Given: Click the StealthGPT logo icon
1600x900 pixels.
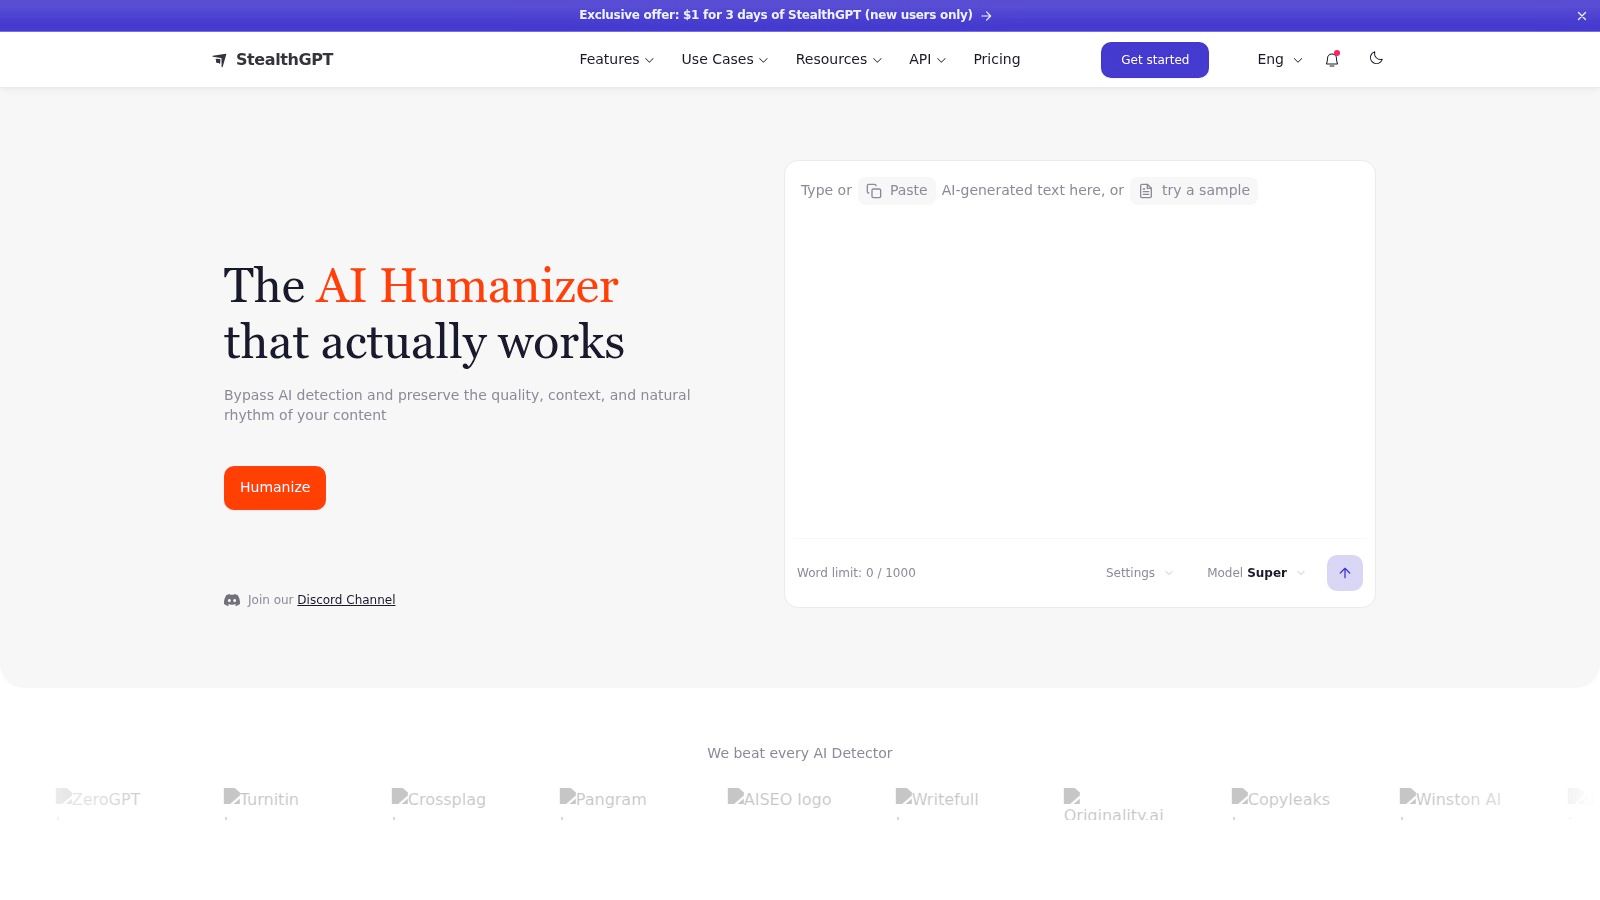Looking at the screenshot, I should pos(220,60).
